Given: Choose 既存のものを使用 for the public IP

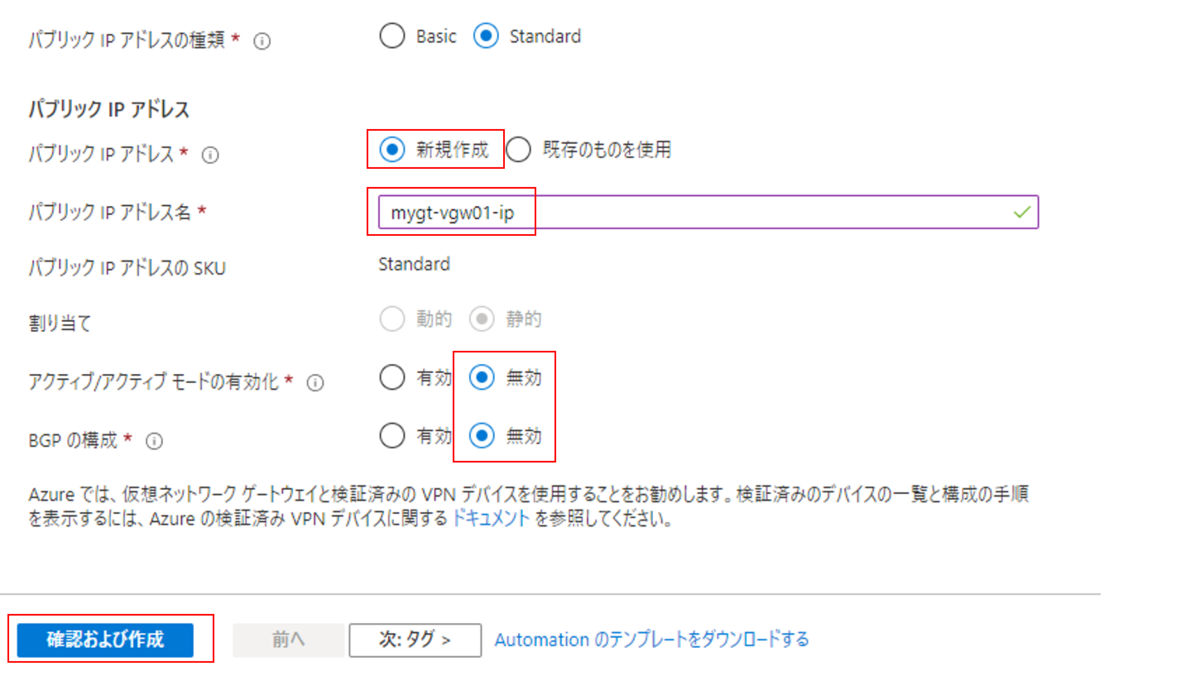Looking at the screenshot, I should click(x=518, y=150).
